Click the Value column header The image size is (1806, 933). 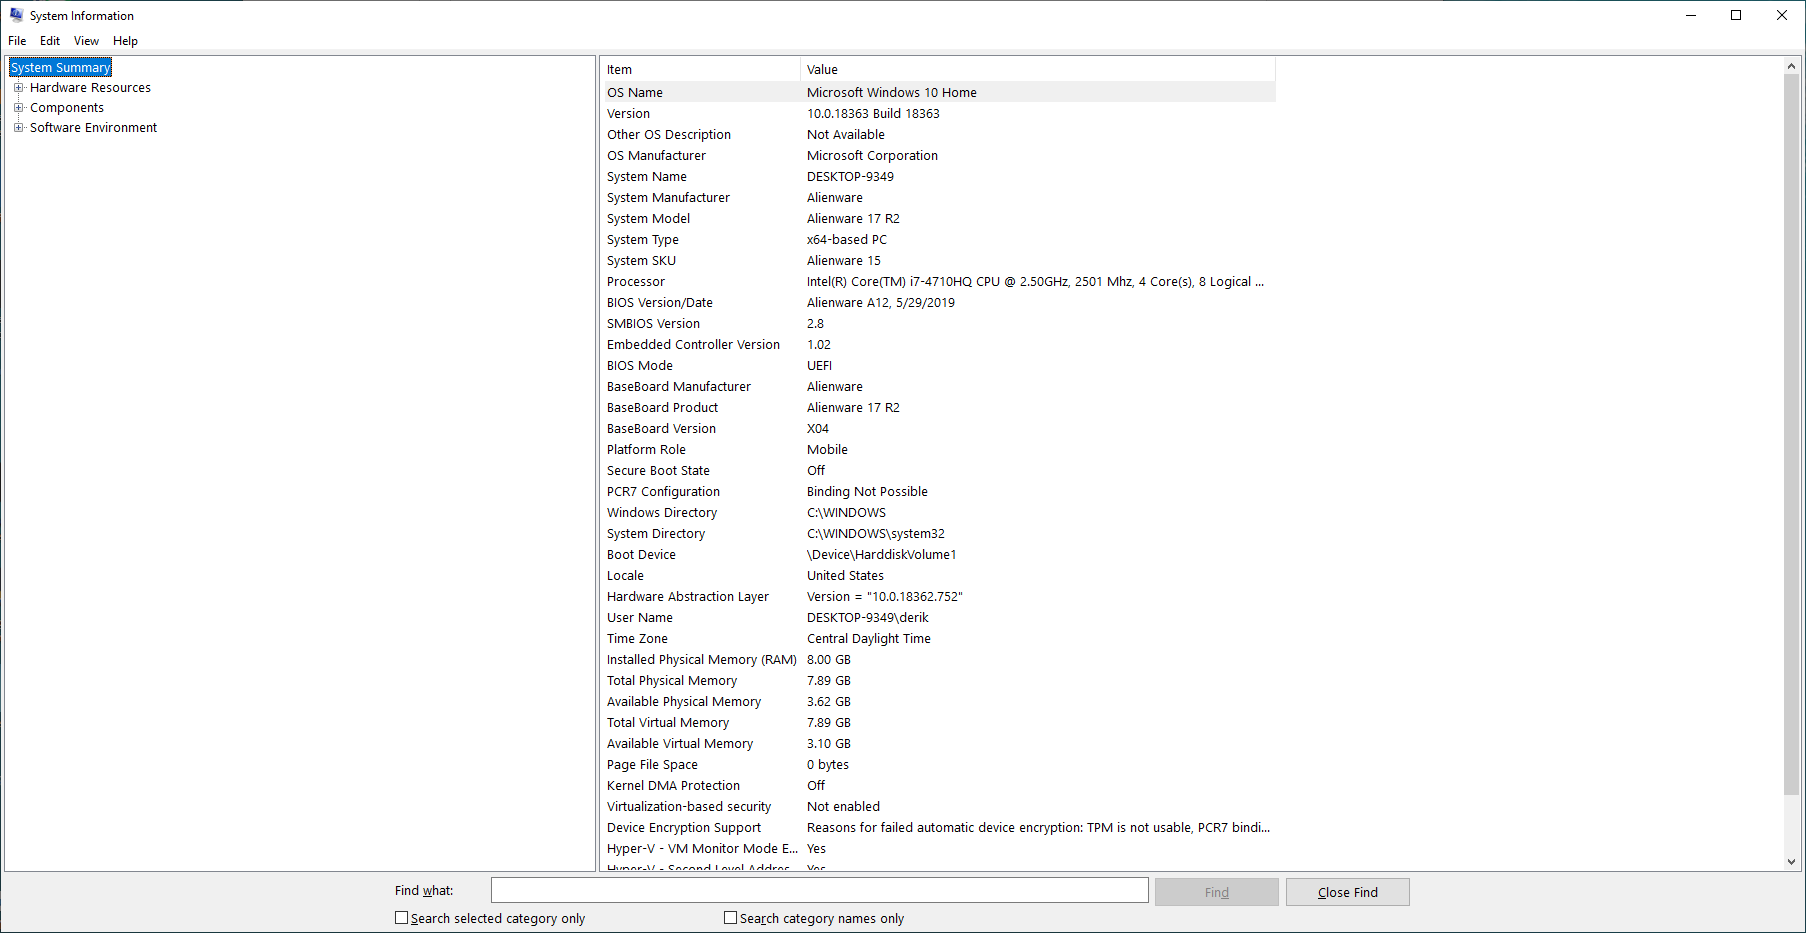1038,69
